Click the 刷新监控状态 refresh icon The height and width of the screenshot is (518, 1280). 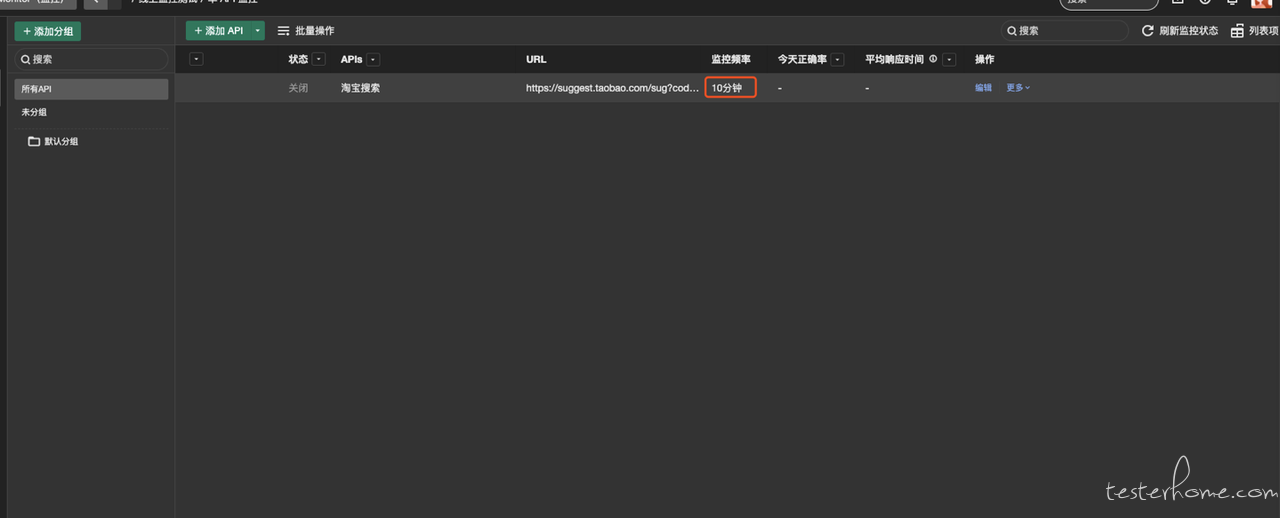point(1148,31)
